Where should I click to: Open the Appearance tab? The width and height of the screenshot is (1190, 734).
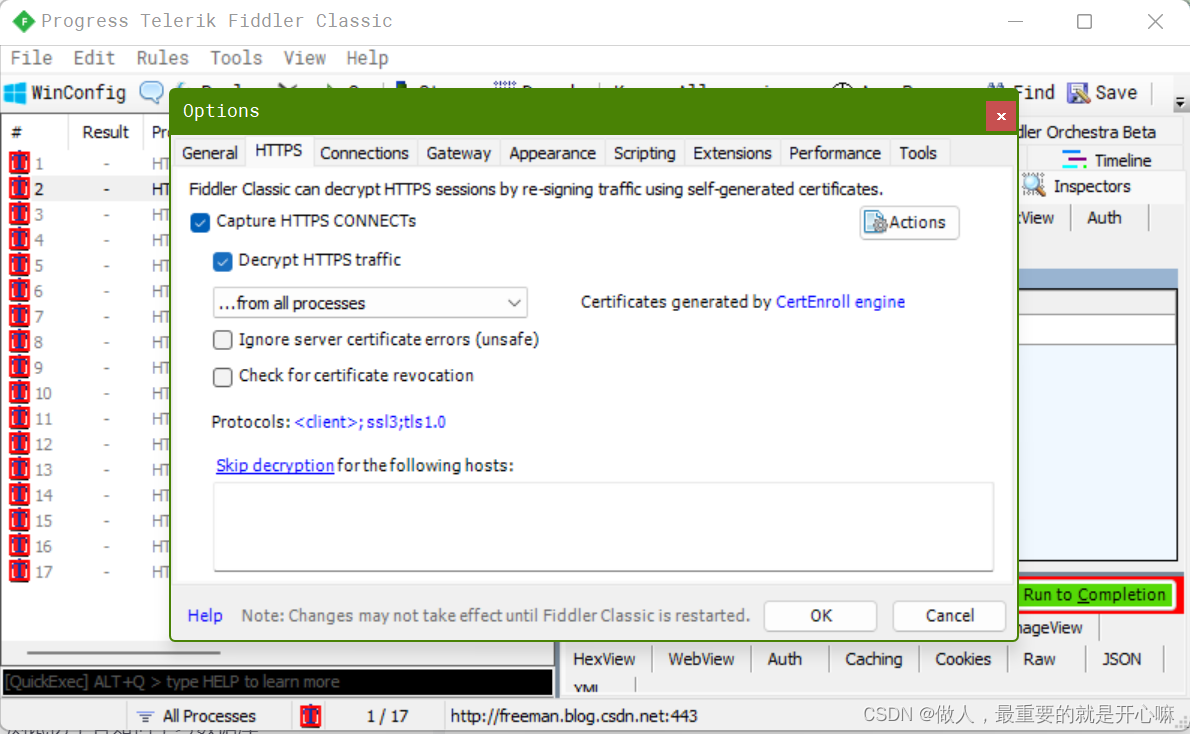tap(552, 153)
